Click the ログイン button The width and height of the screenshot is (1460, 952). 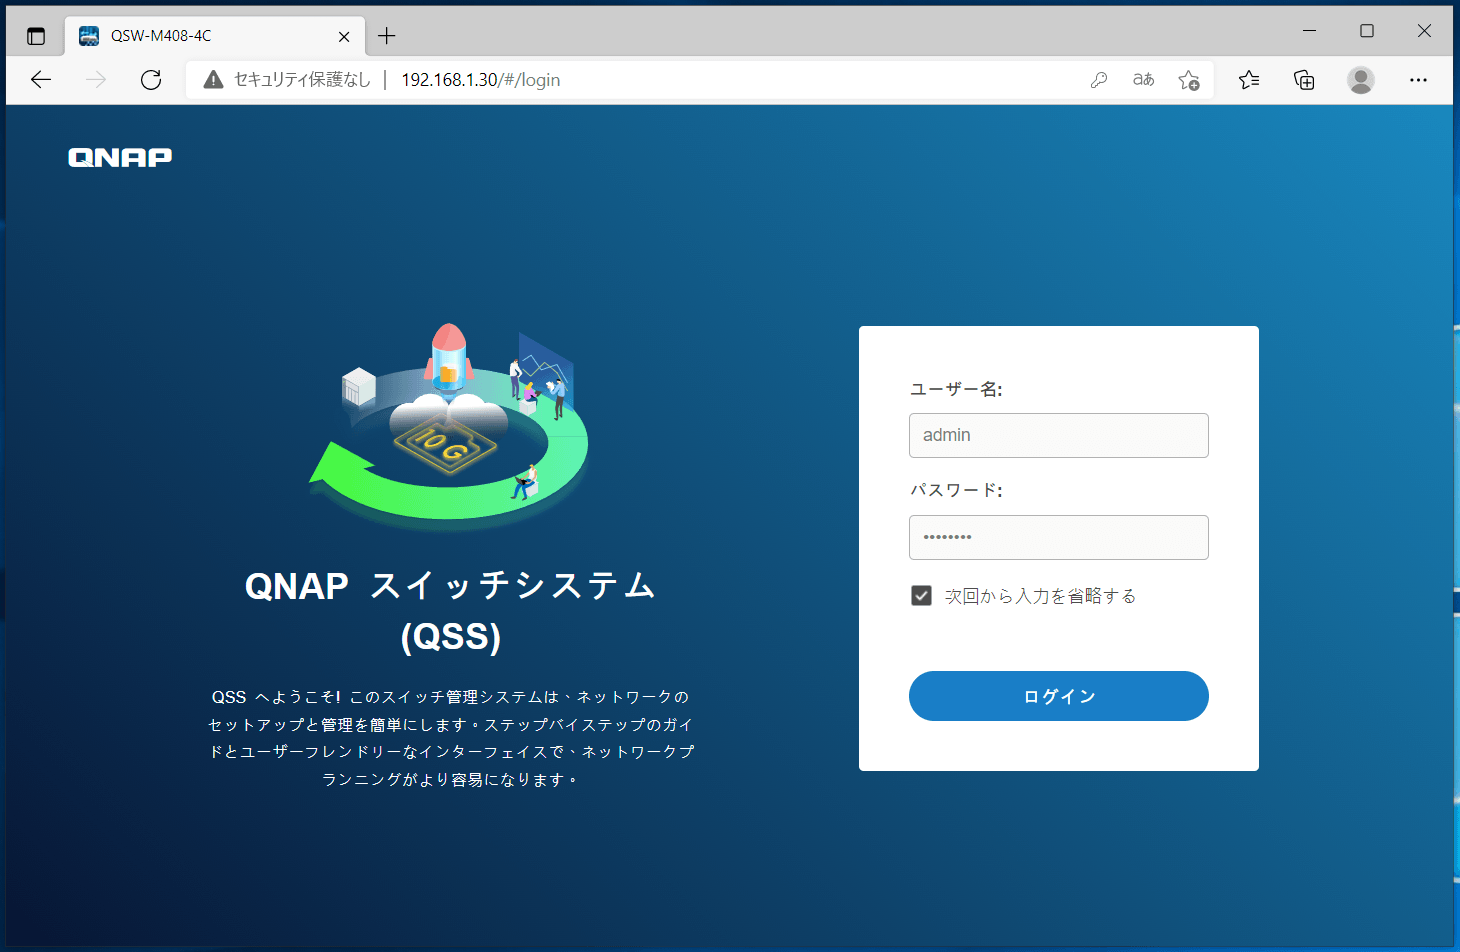[1058, 696]
